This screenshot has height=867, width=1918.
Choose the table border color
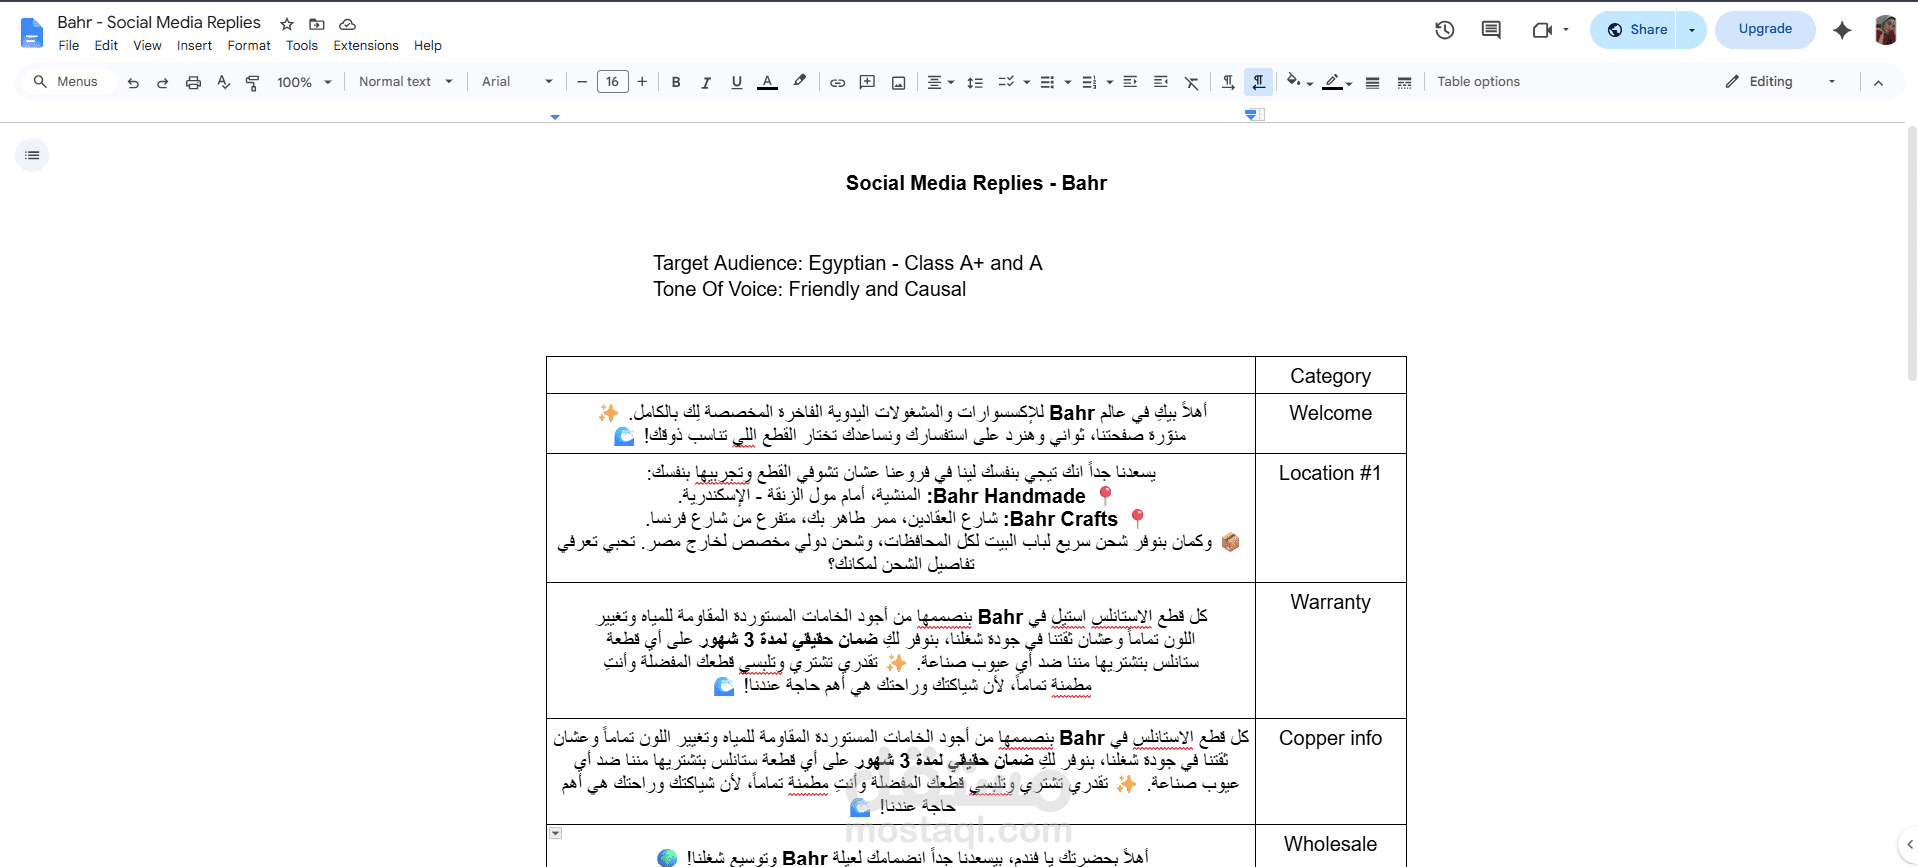pos(1337,82)
